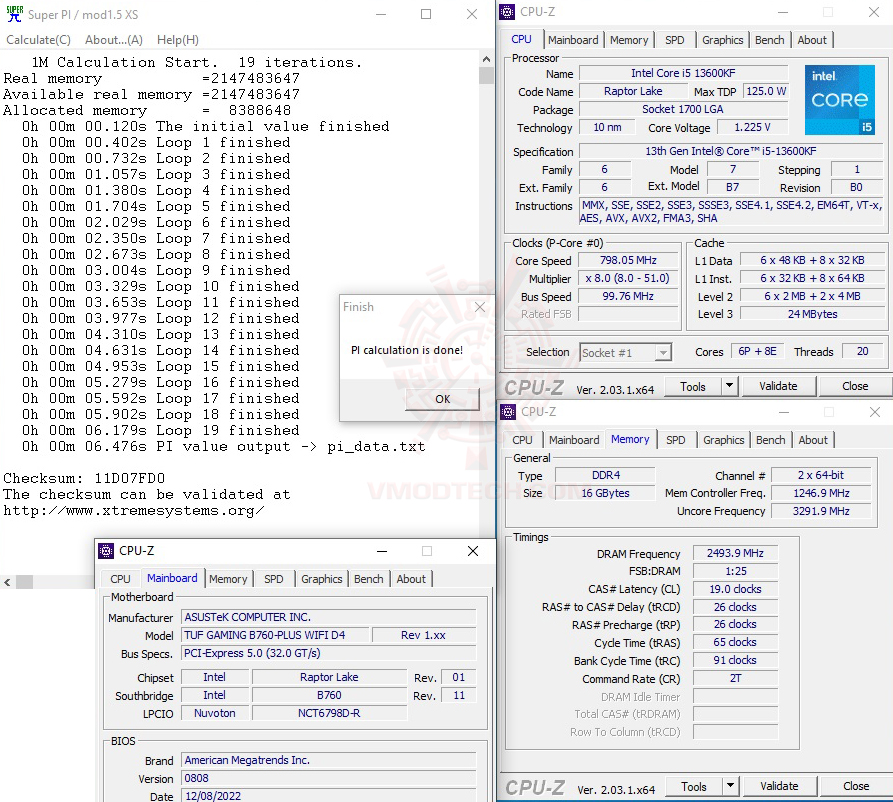Click Uncore Frequency value 3291.9 MHz
The height and width of the screenshot is (802, 893).
[821, 511]
